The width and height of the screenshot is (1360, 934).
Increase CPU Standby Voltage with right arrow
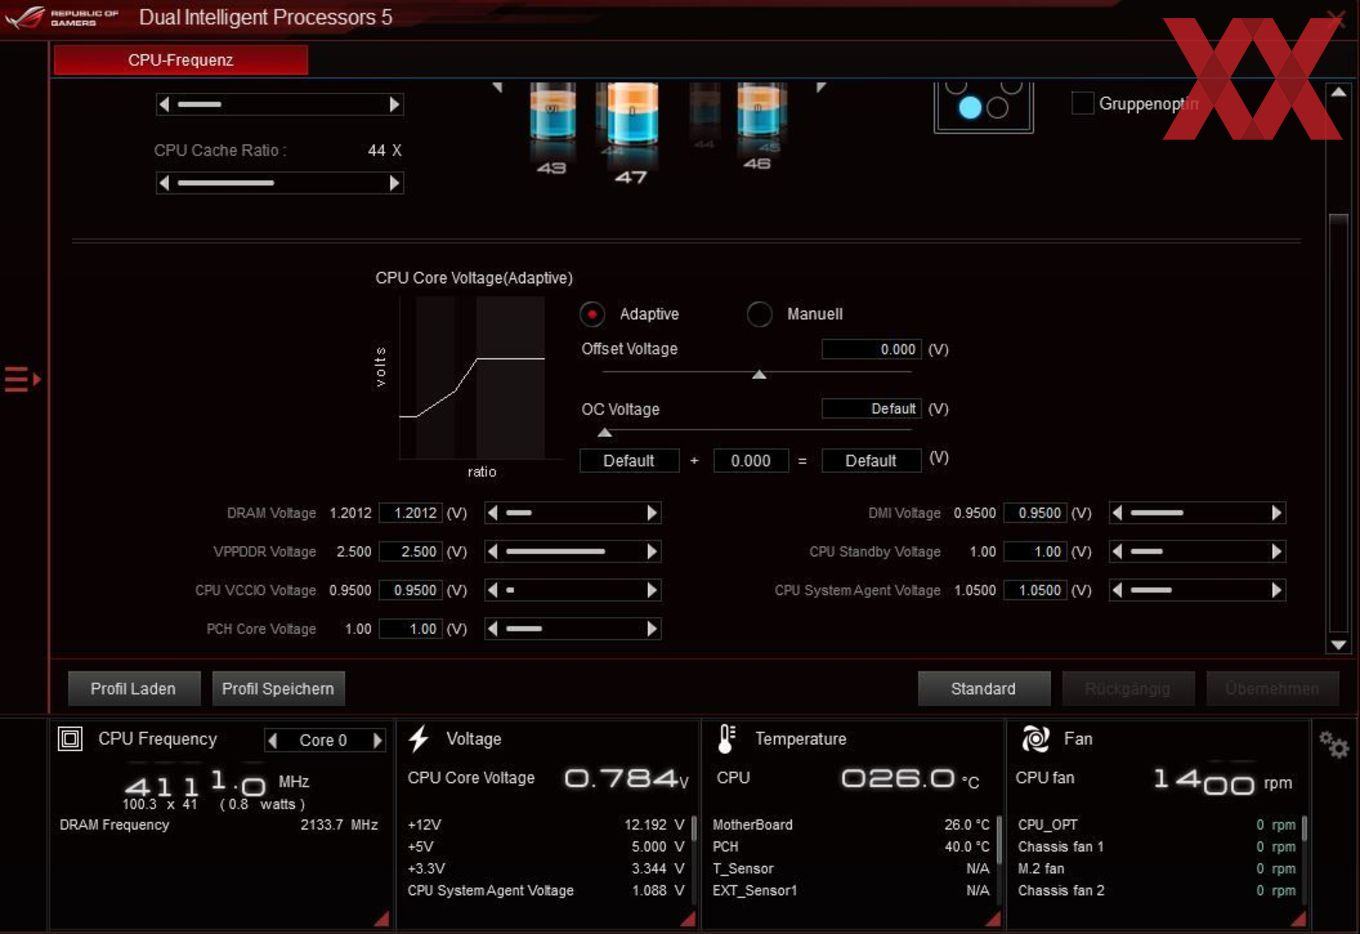1276,551
